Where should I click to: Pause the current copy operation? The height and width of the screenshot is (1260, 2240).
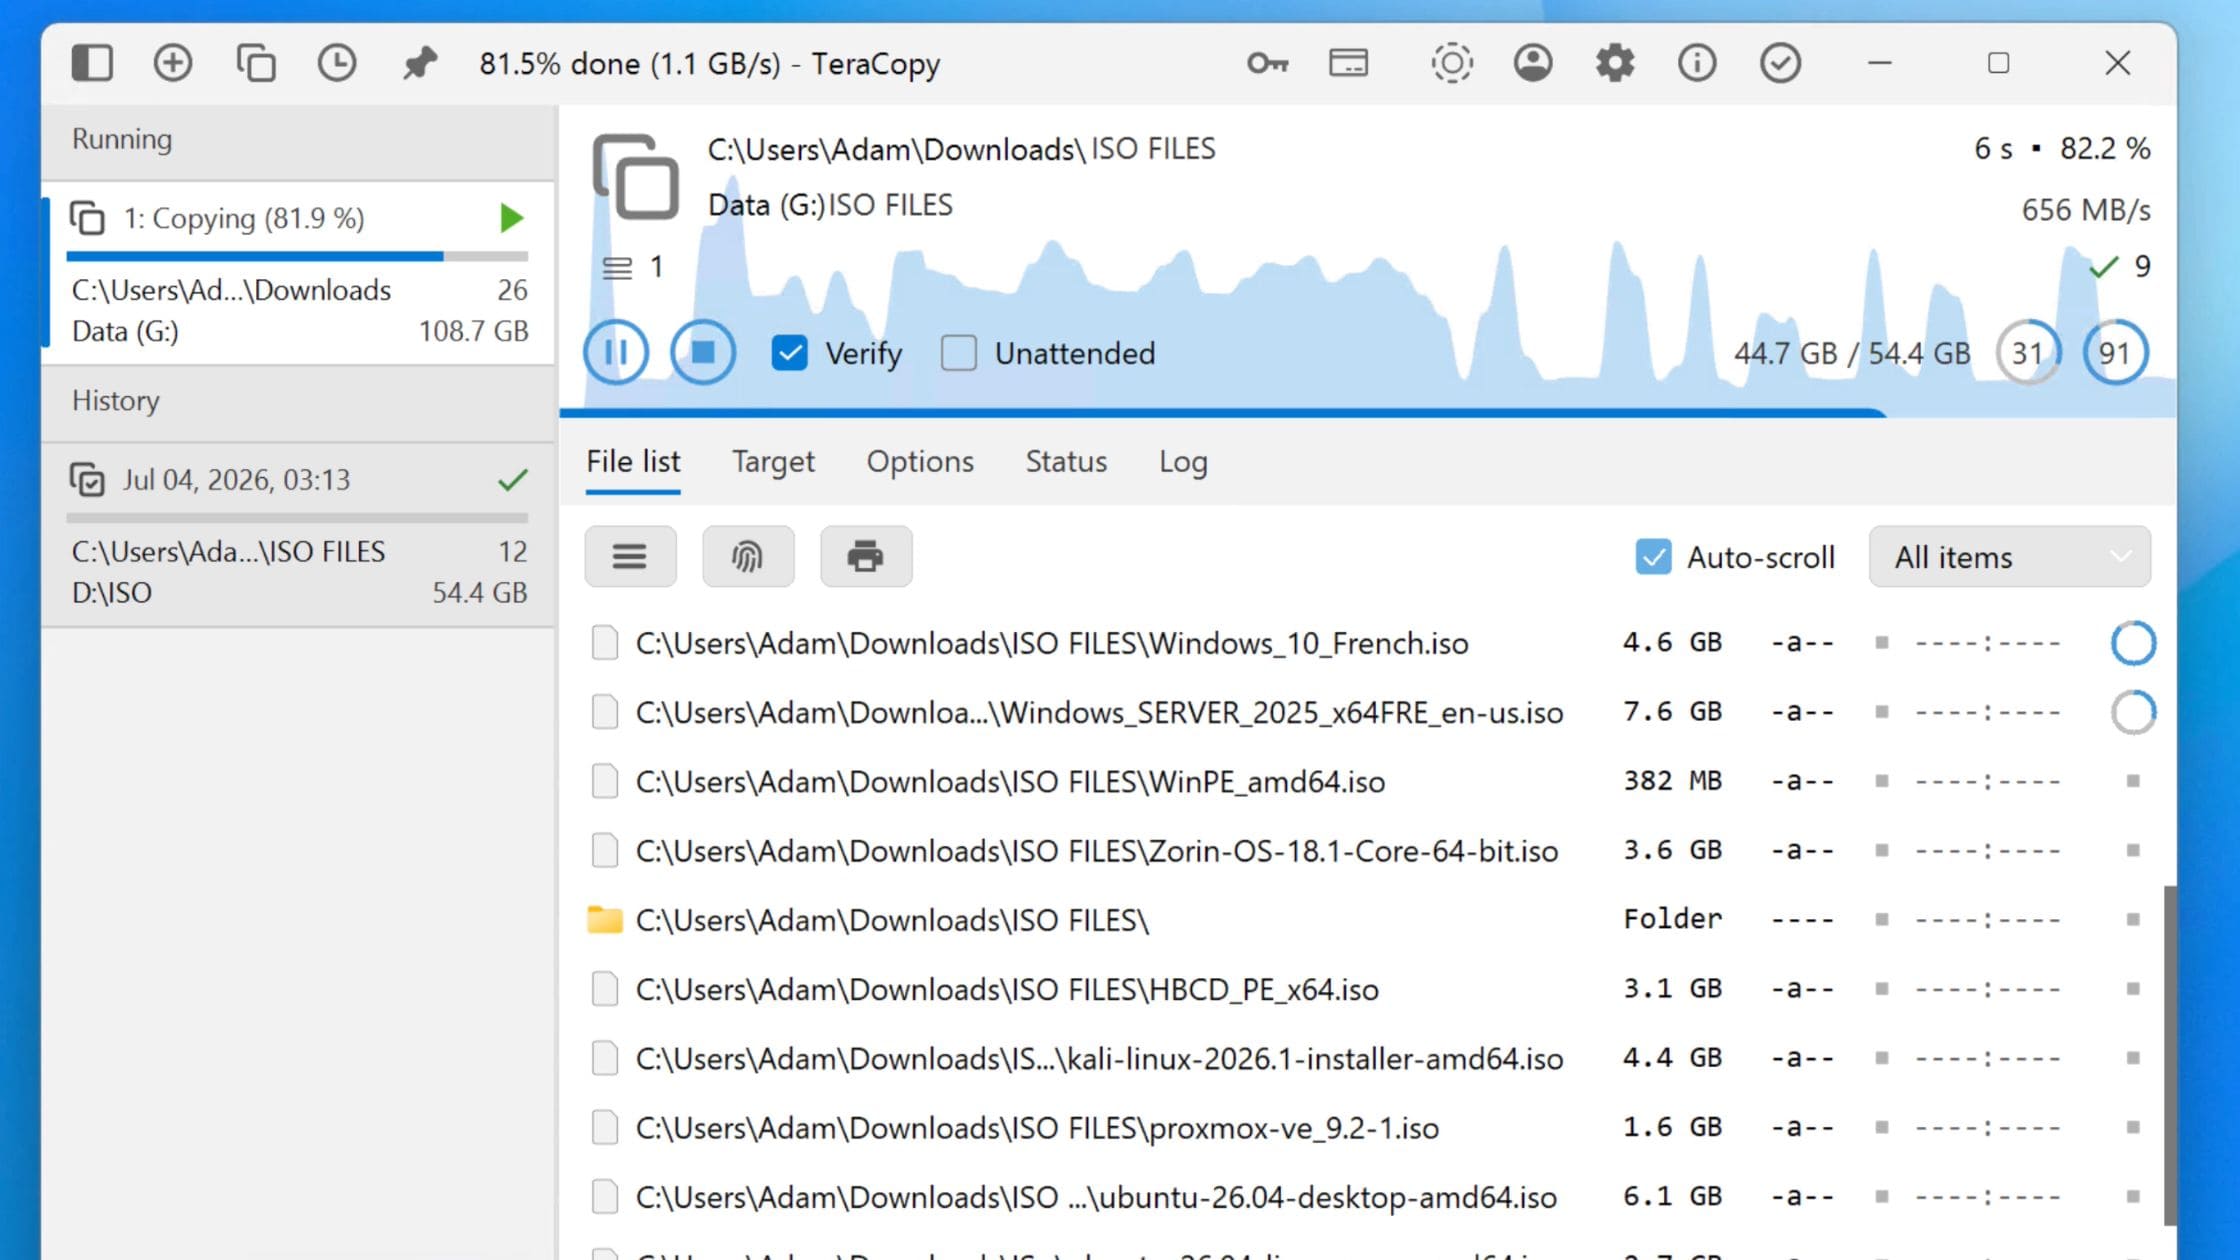[616, 352]
